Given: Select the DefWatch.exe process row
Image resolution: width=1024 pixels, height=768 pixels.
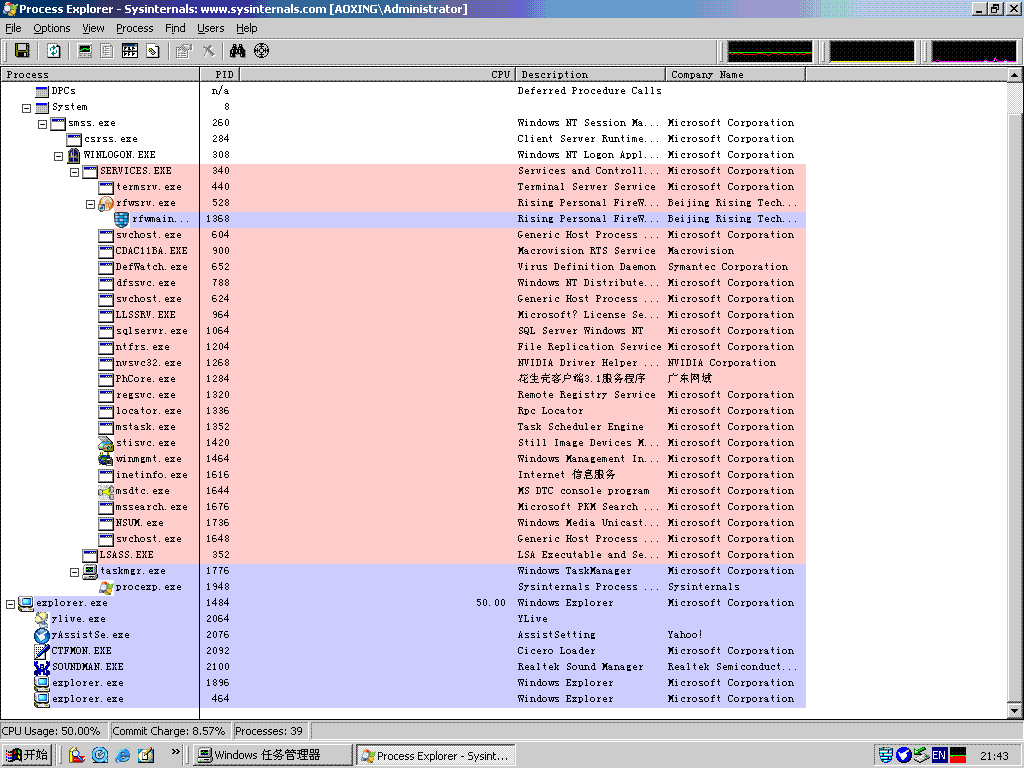Looking at the screenshot, I should coord(403,267).
